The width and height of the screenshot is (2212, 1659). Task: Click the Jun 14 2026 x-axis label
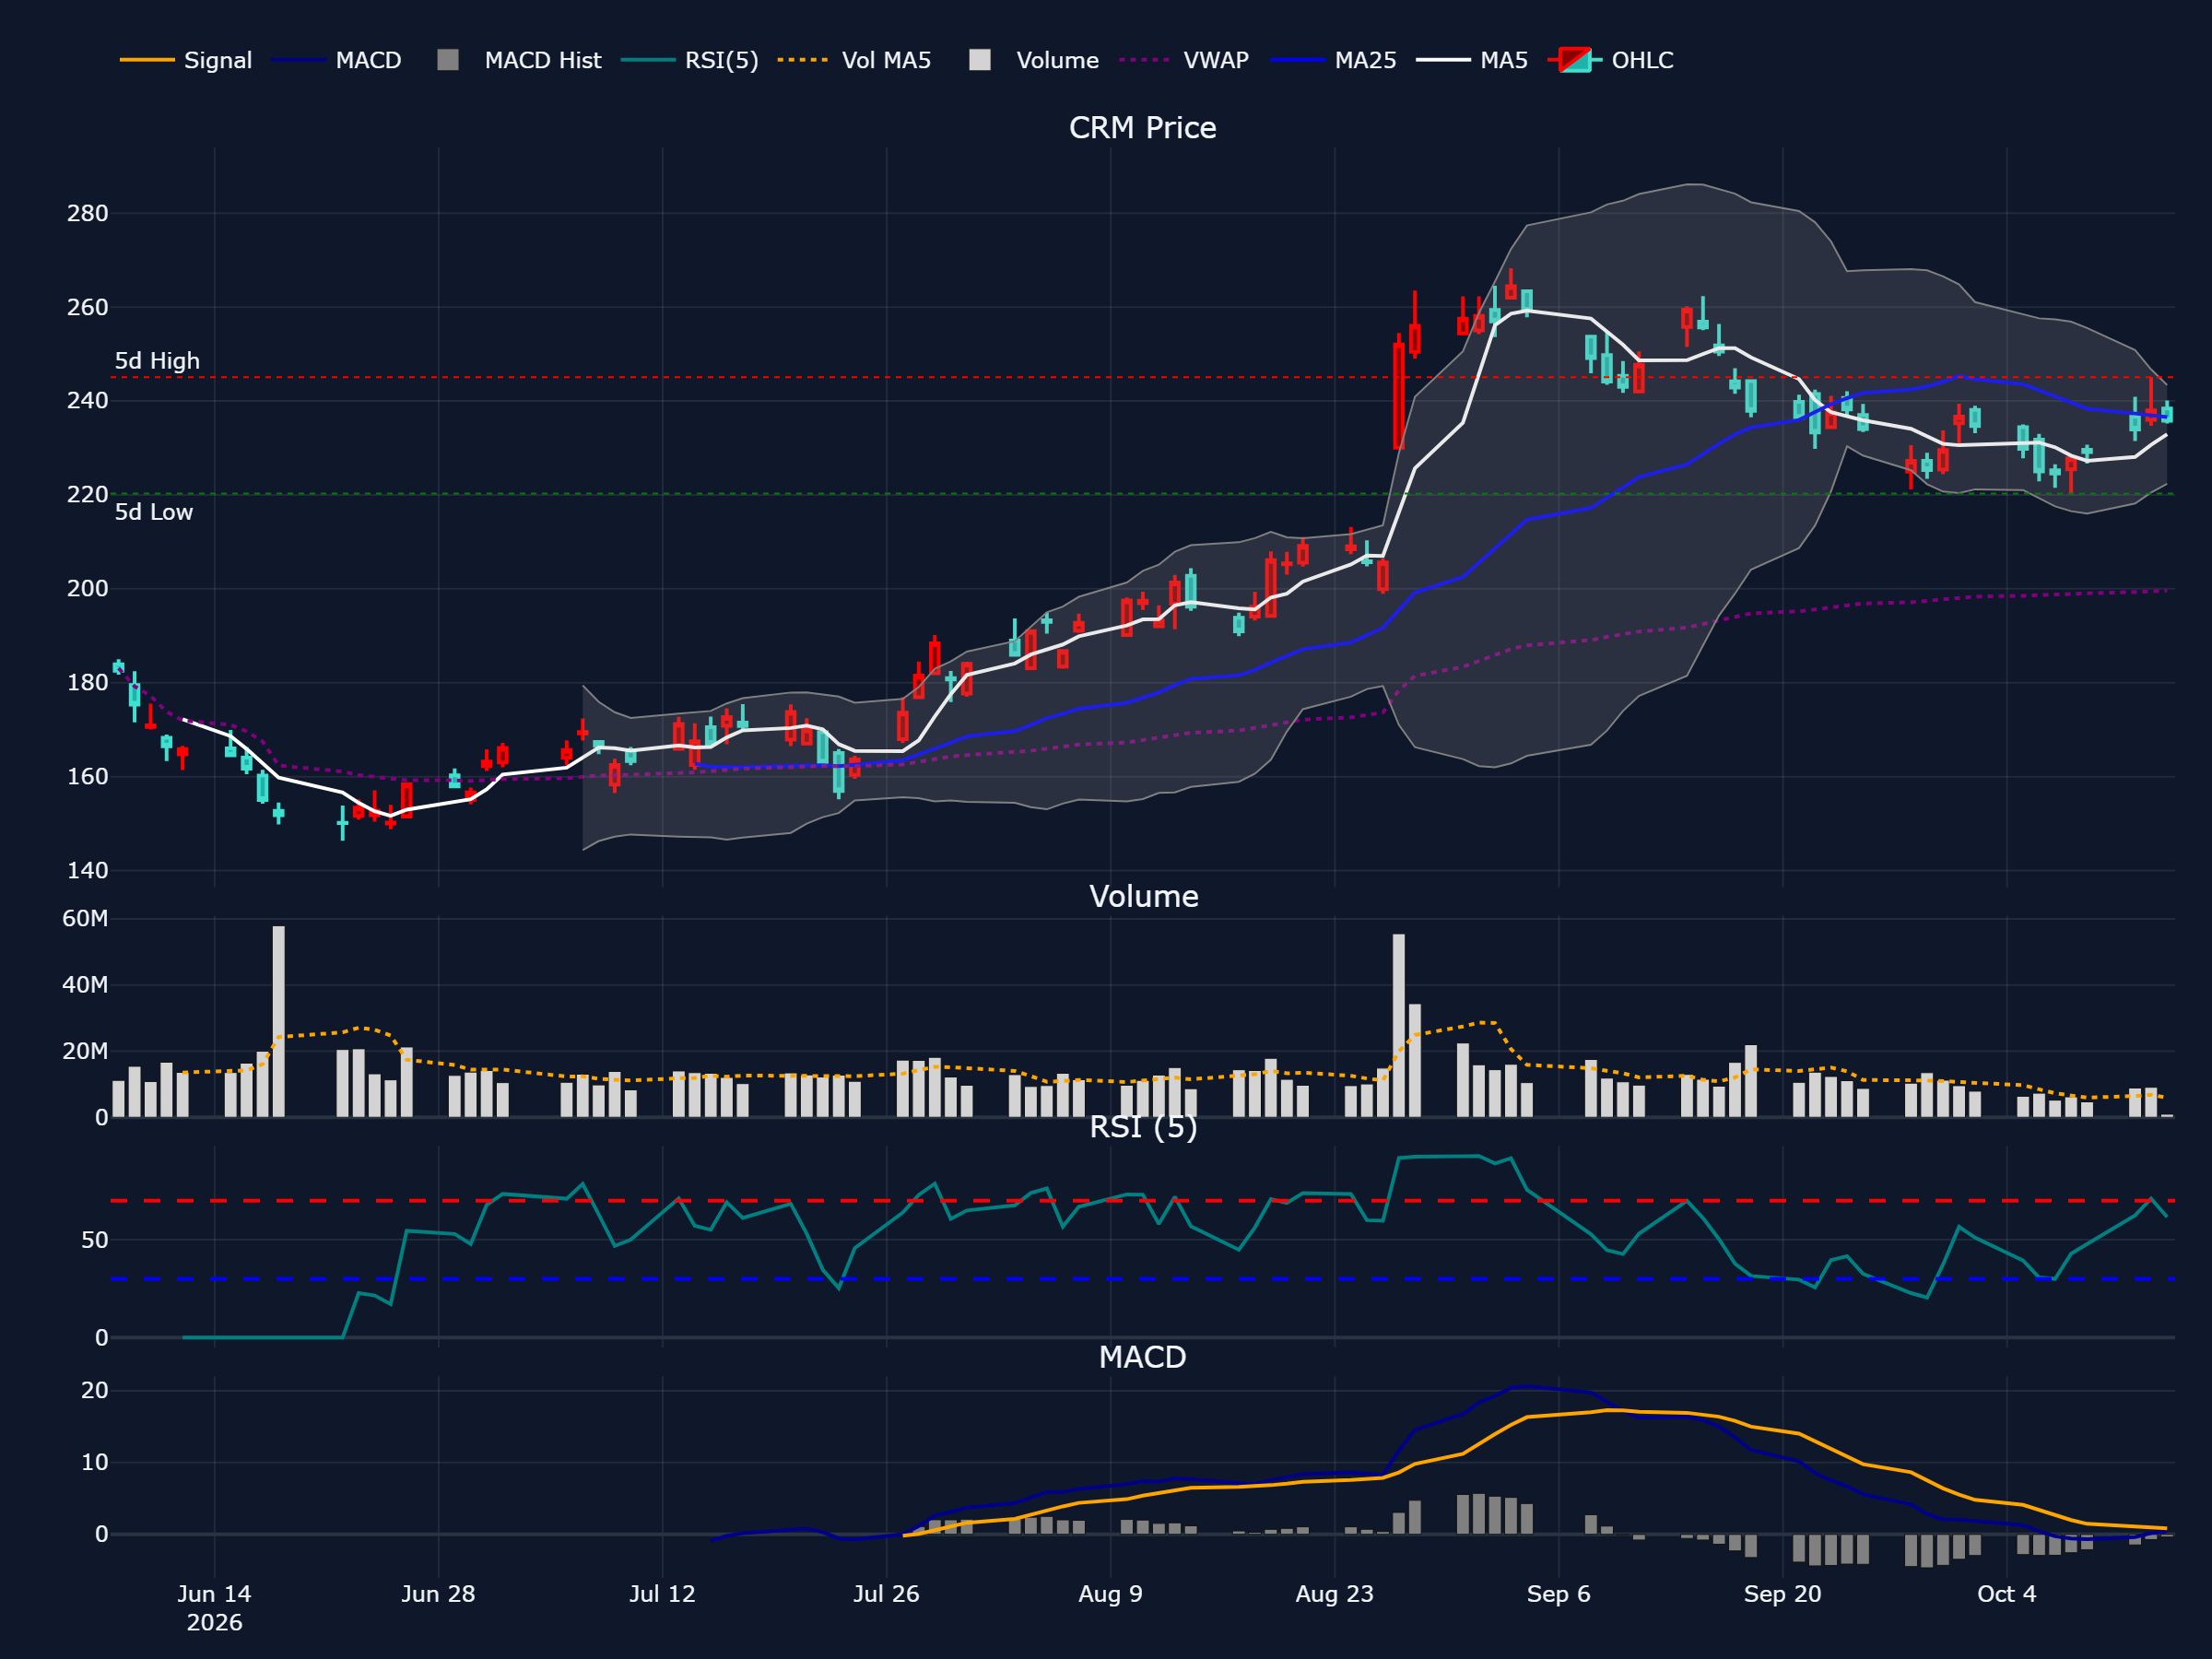point(214,1608)
